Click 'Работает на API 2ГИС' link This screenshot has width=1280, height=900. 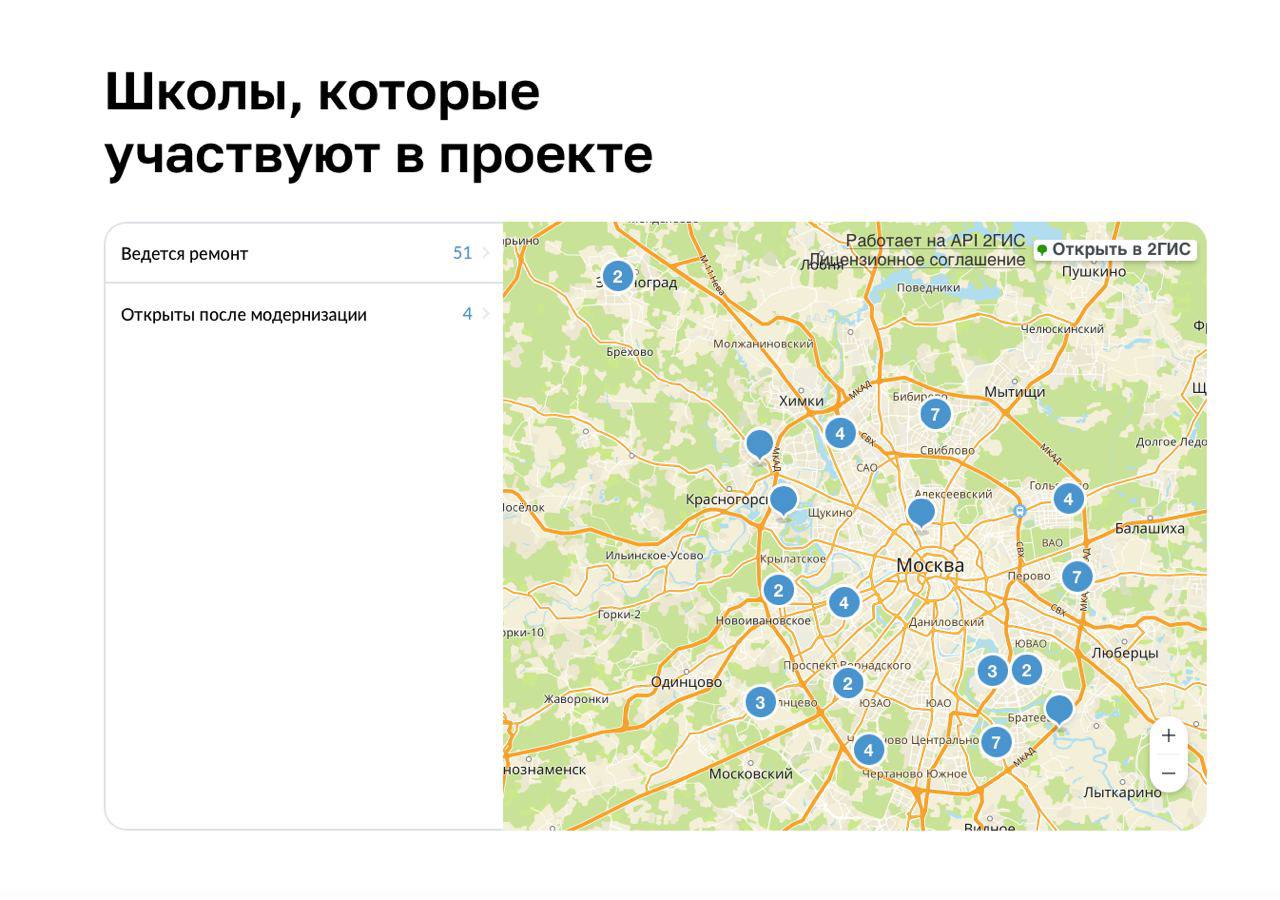(935, 241)
